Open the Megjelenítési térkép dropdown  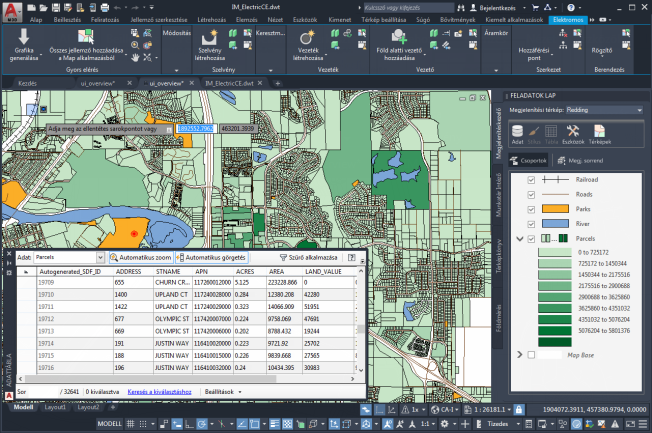point(602,110)
